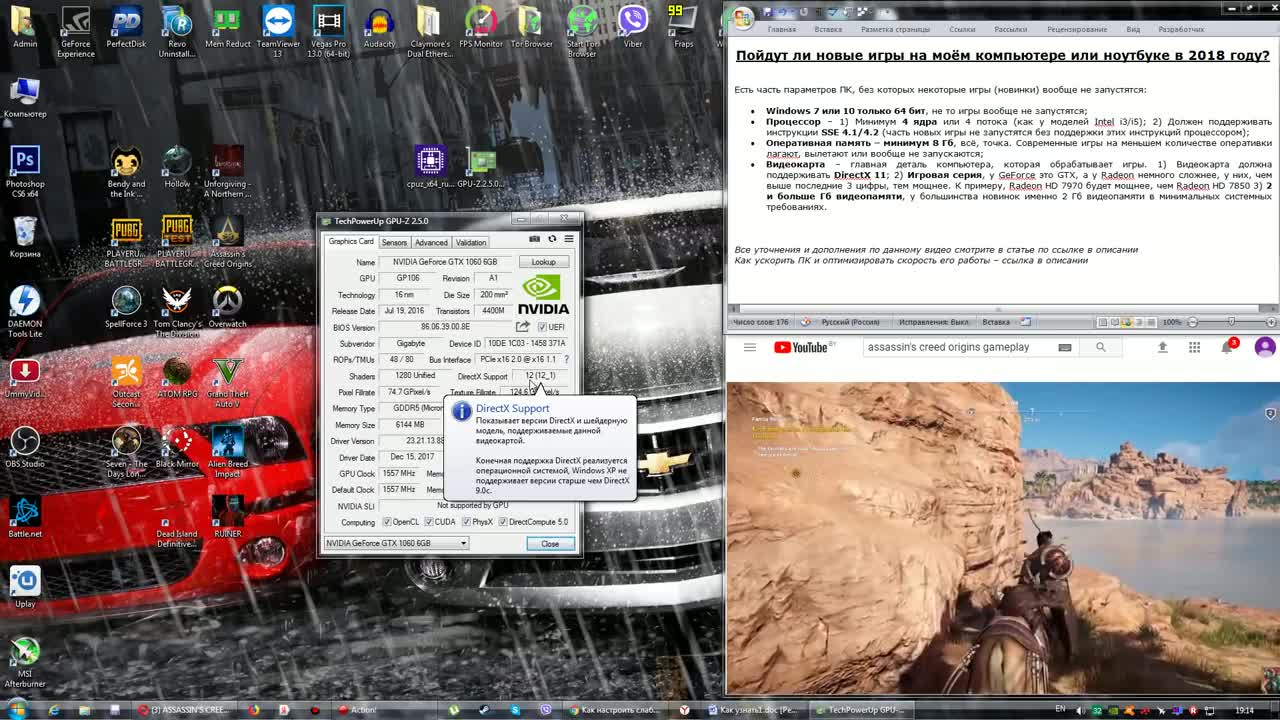Open the Audacity desktop icon
The image size is (1280, 720).
(x=379, y=28)
